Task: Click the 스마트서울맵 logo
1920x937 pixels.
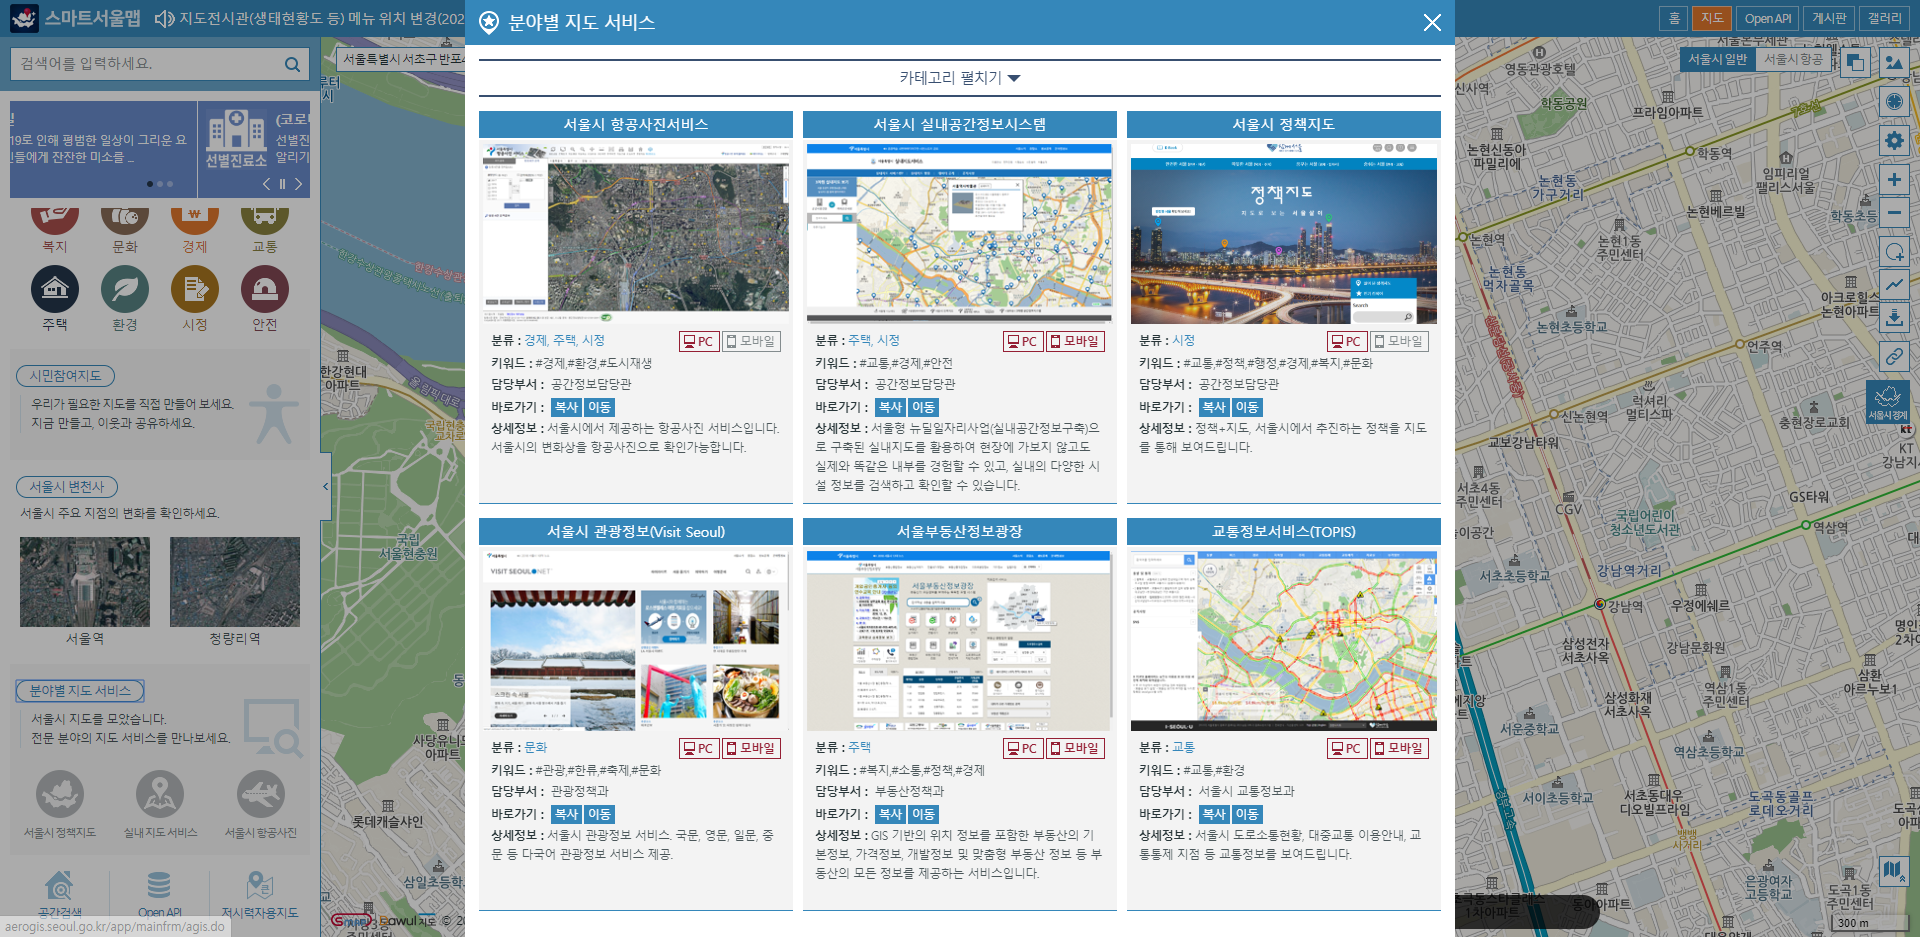Action: pyautogui.click(x=75, y=18)
